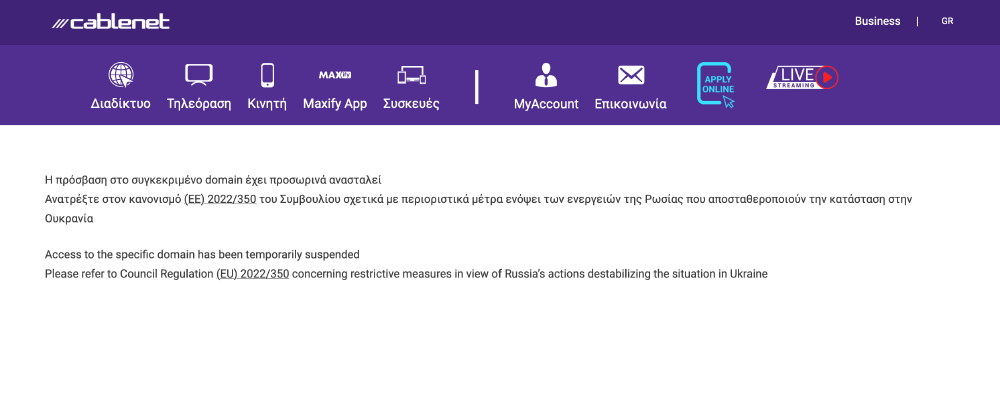Open the Τηλεόραση menu item
Viewport: 1000px width, 414px height.
pyautogui.click(x=199, y=104)
